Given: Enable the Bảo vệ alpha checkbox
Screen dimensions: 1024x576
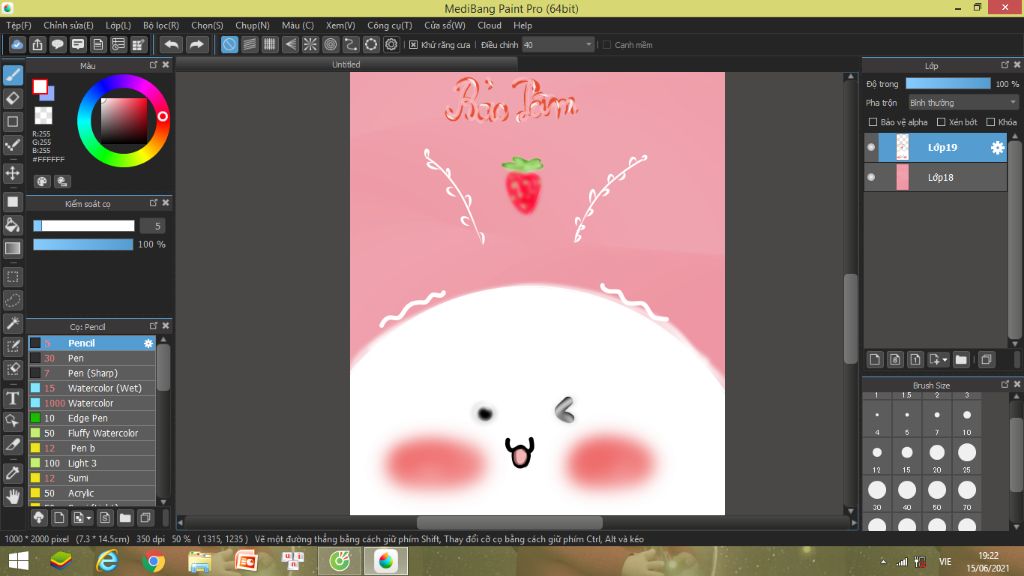Looking at the screenshot, I should pos(873,122).
